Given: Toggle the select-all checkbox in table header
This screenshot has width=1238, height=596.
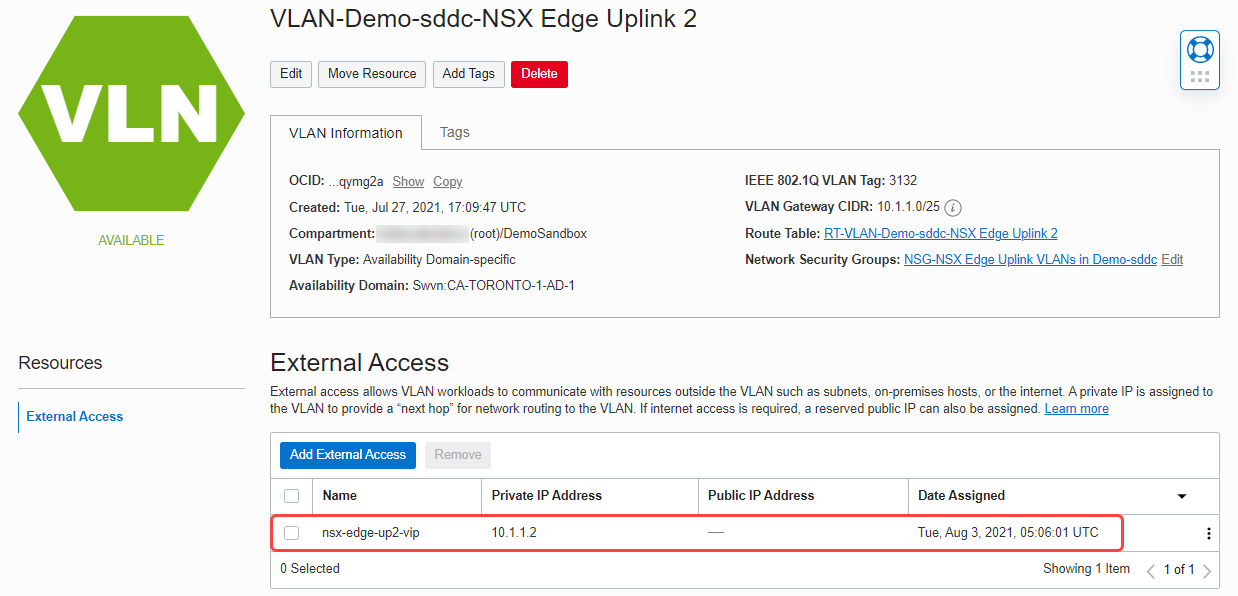Looking at the screenshot, I should (291, 495).
